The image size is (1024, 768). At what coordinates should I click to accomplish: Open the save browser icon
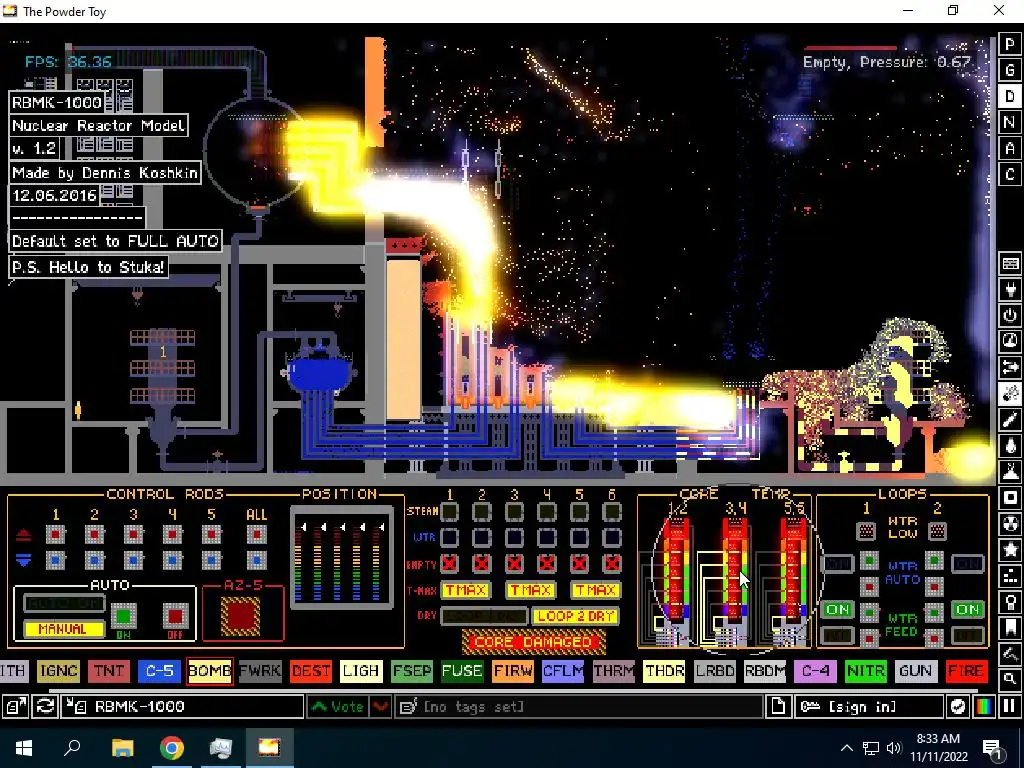click(14, 707)
